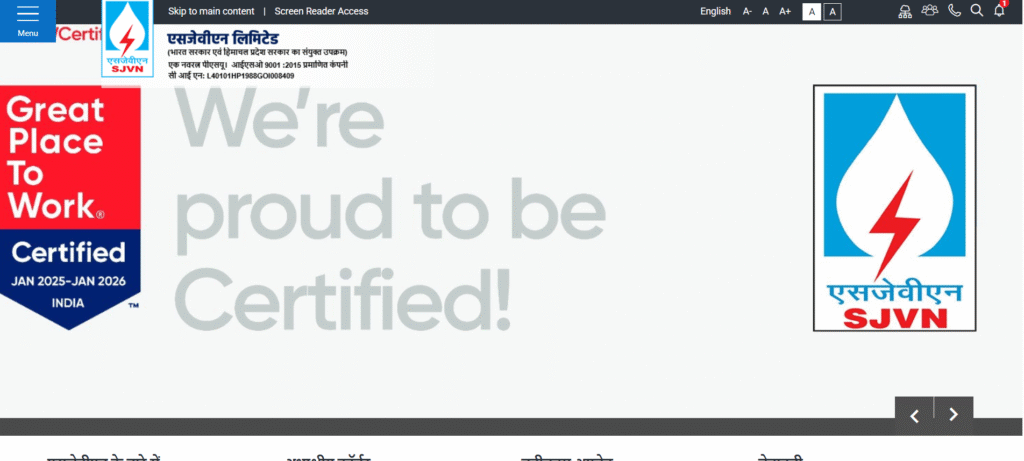The image size is (1024, 461).
Task: Open the notification bell icon
Action: tap(999, 11)
